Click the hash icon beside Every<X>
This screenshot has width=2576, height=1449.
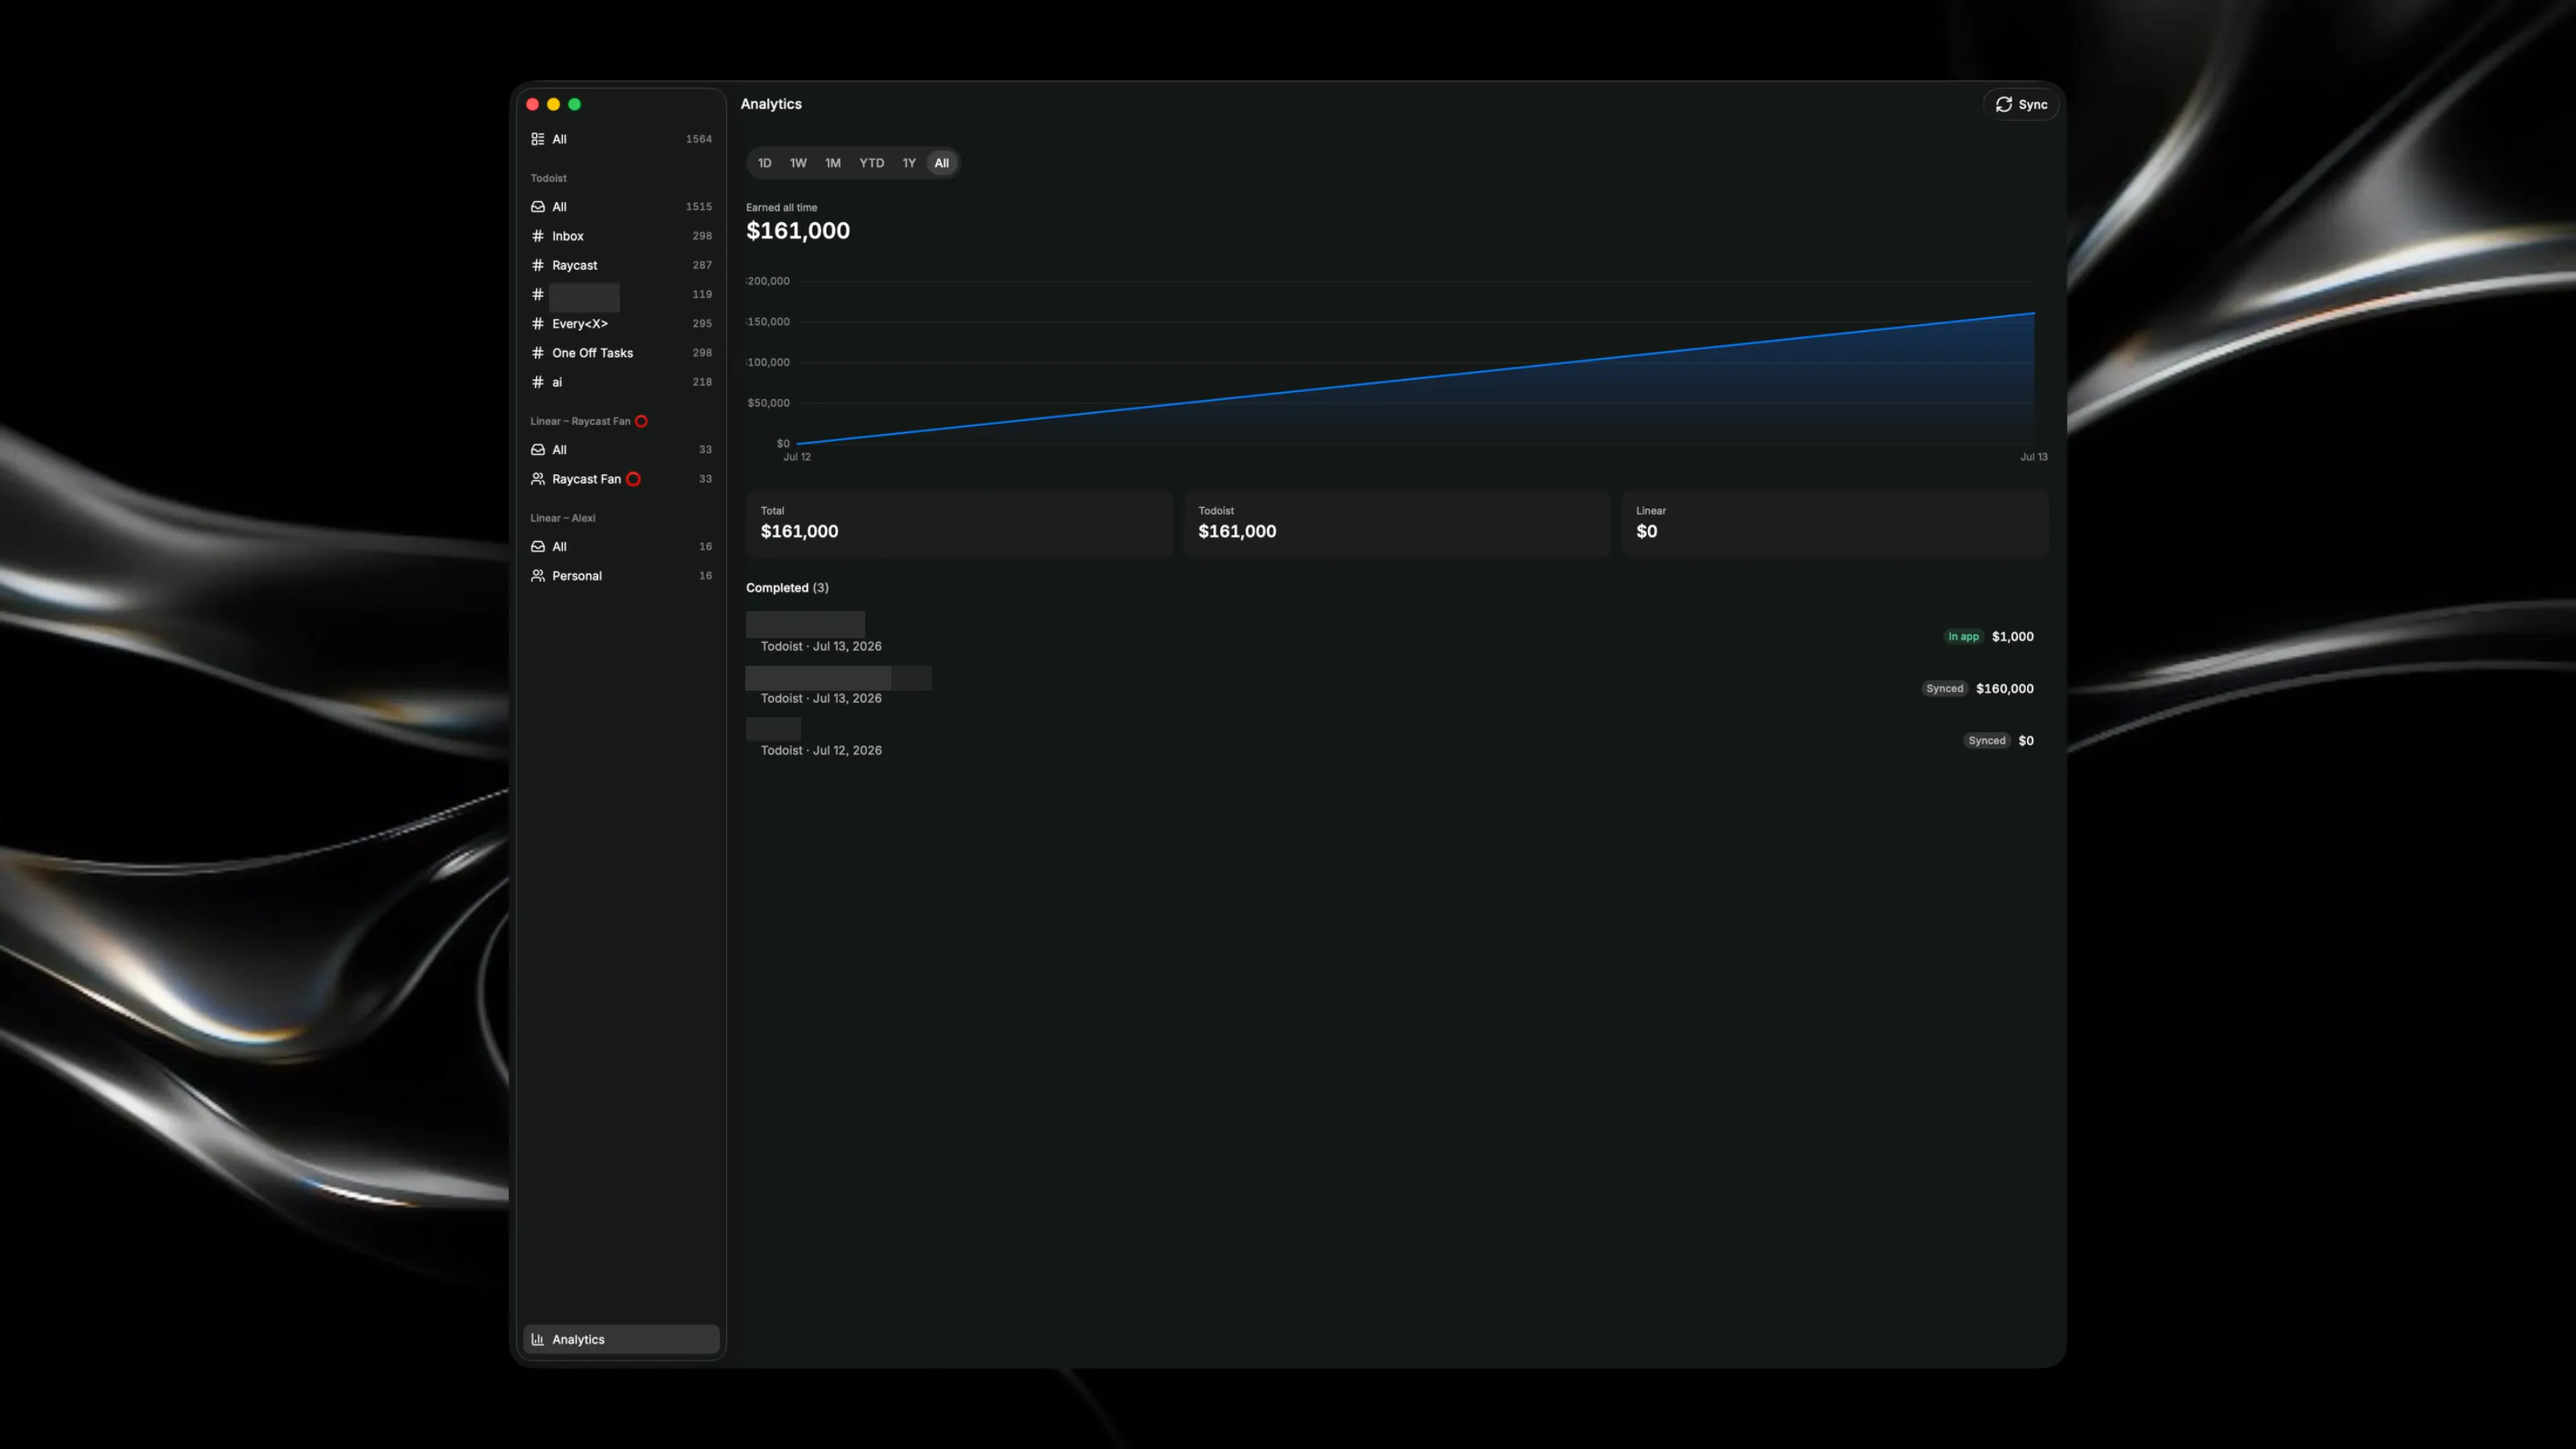pos(538,324)
